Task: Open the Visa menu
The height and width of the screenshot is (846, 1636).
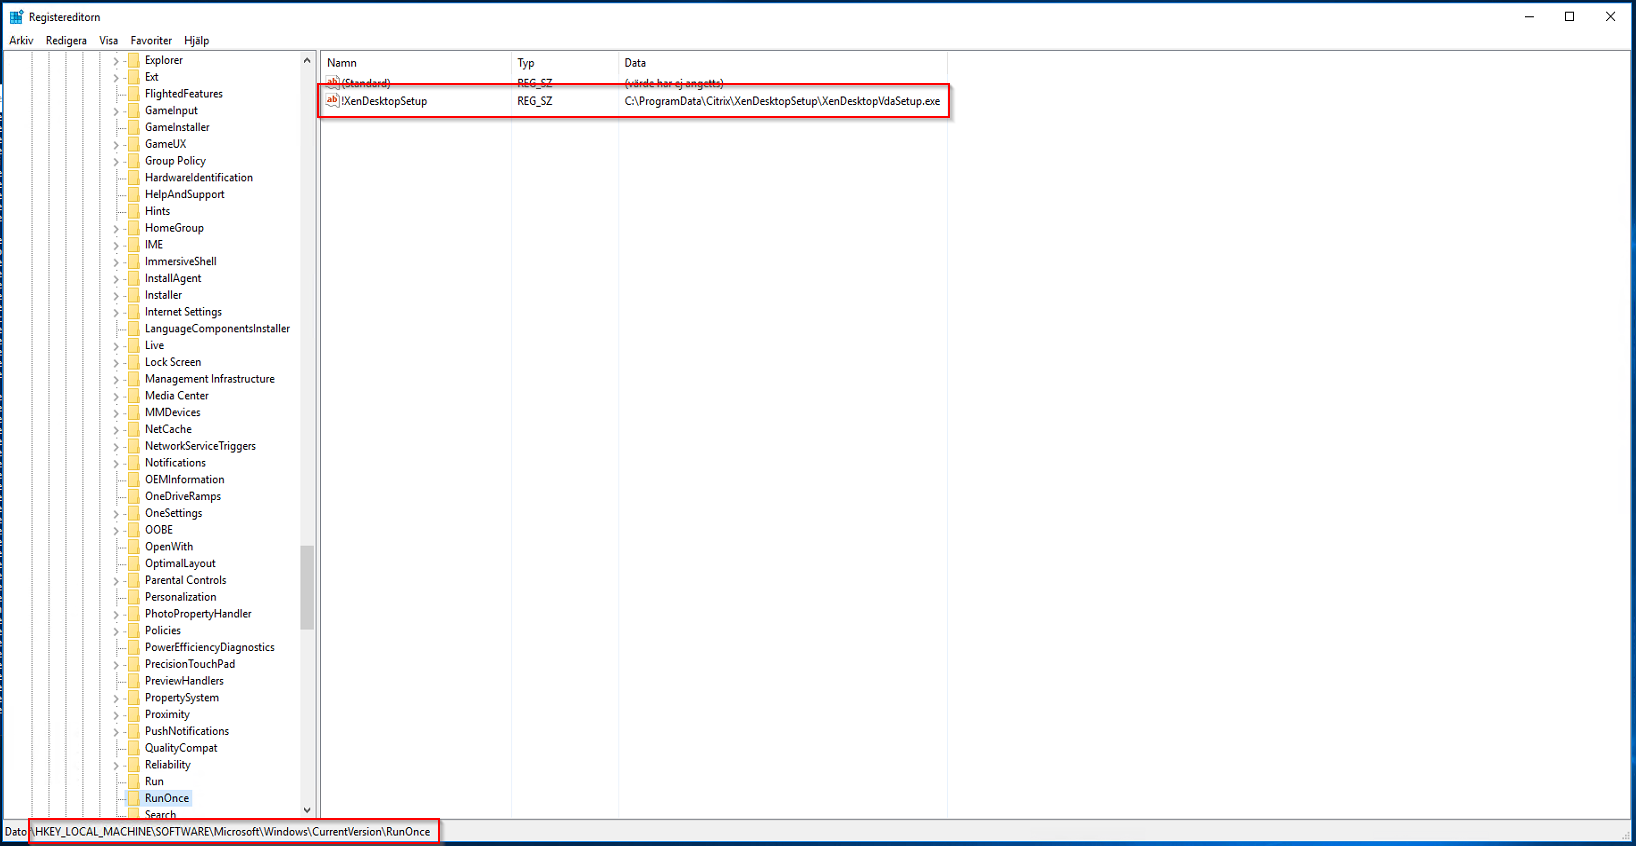Action: 109,41
